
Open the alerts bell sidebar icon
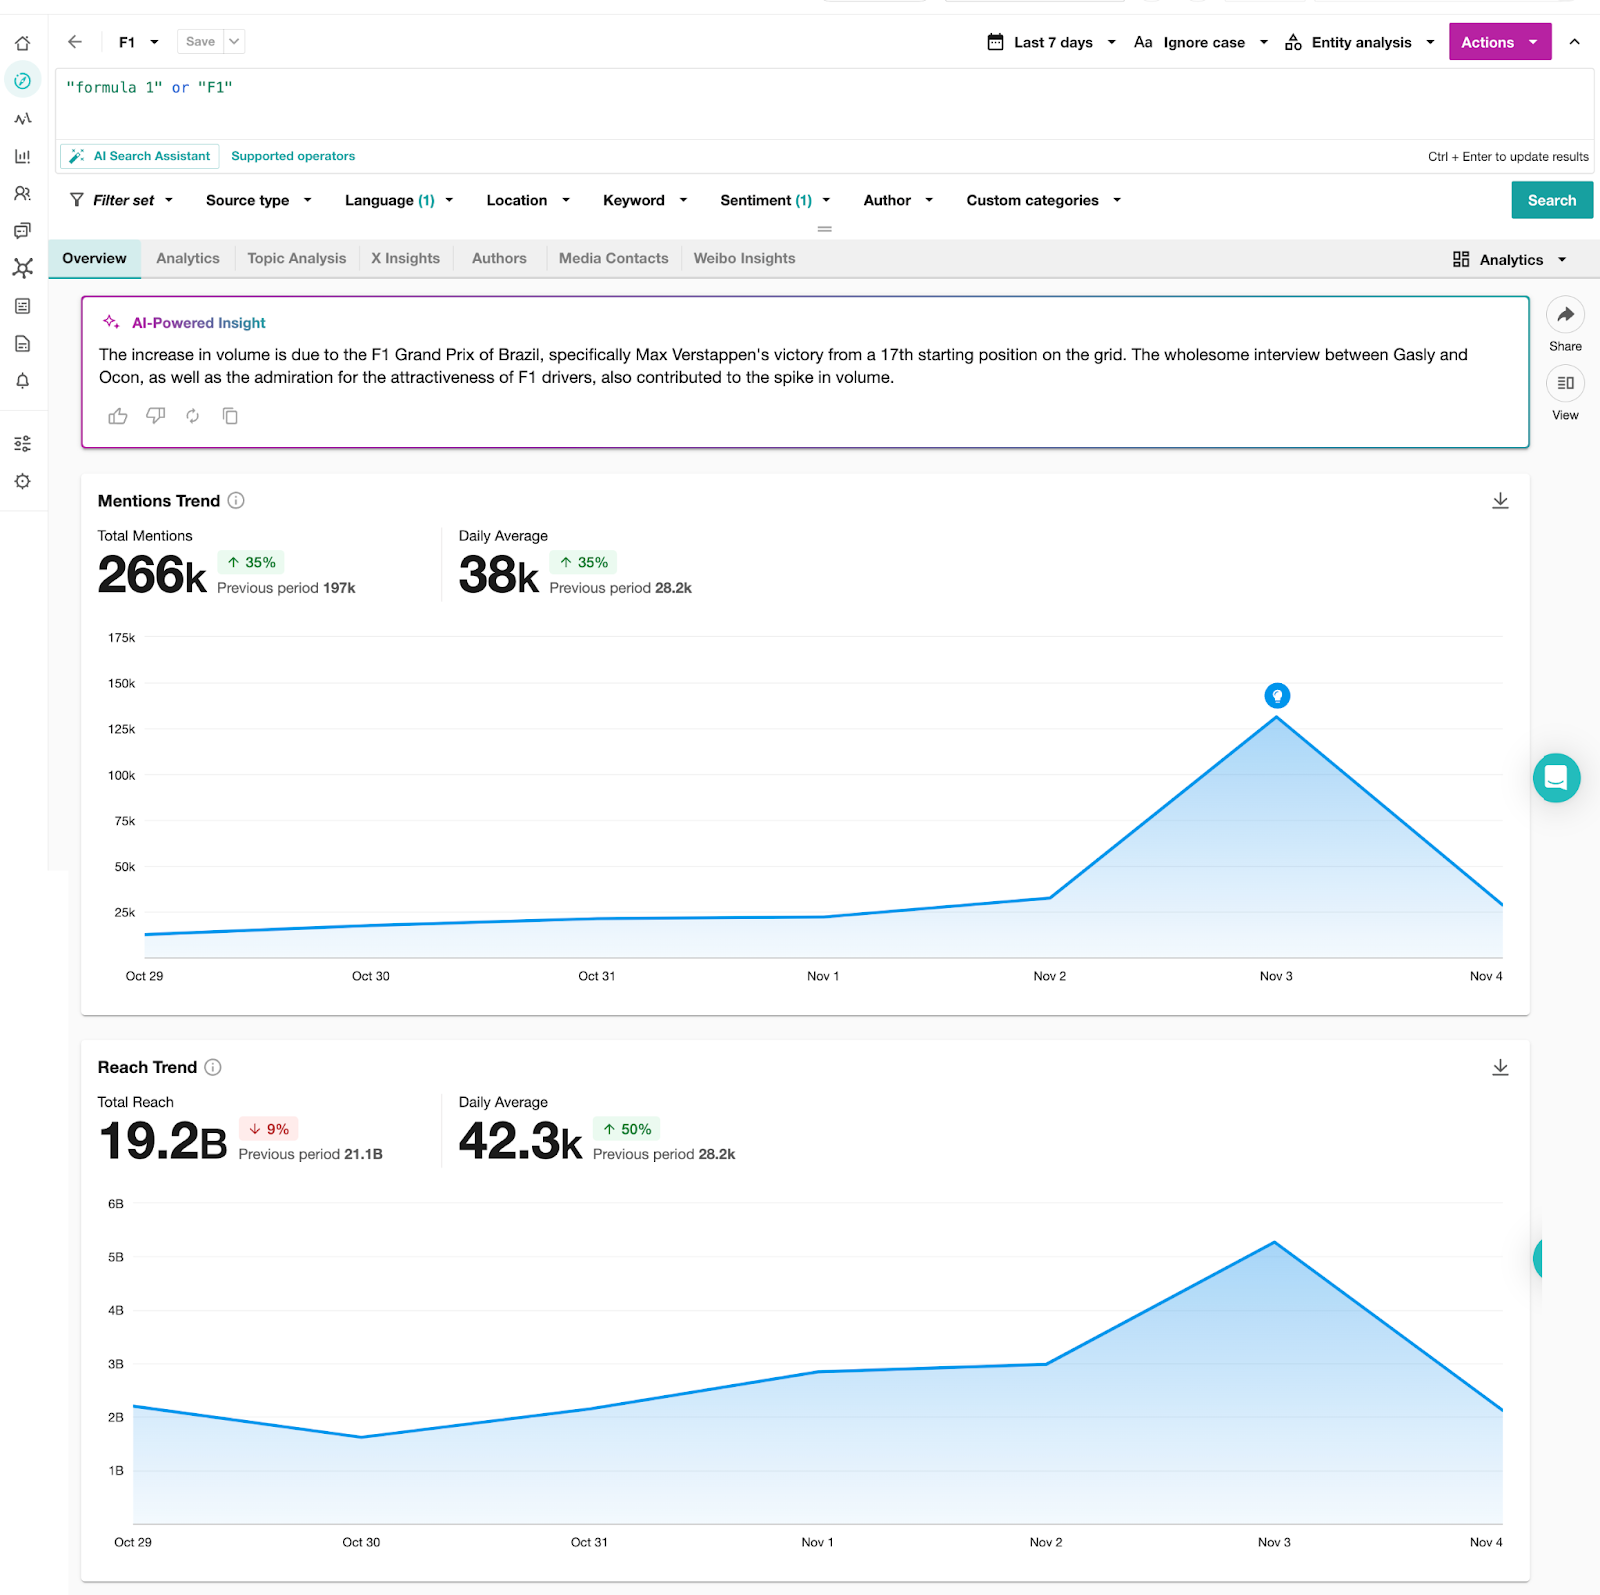pos(22,381)
